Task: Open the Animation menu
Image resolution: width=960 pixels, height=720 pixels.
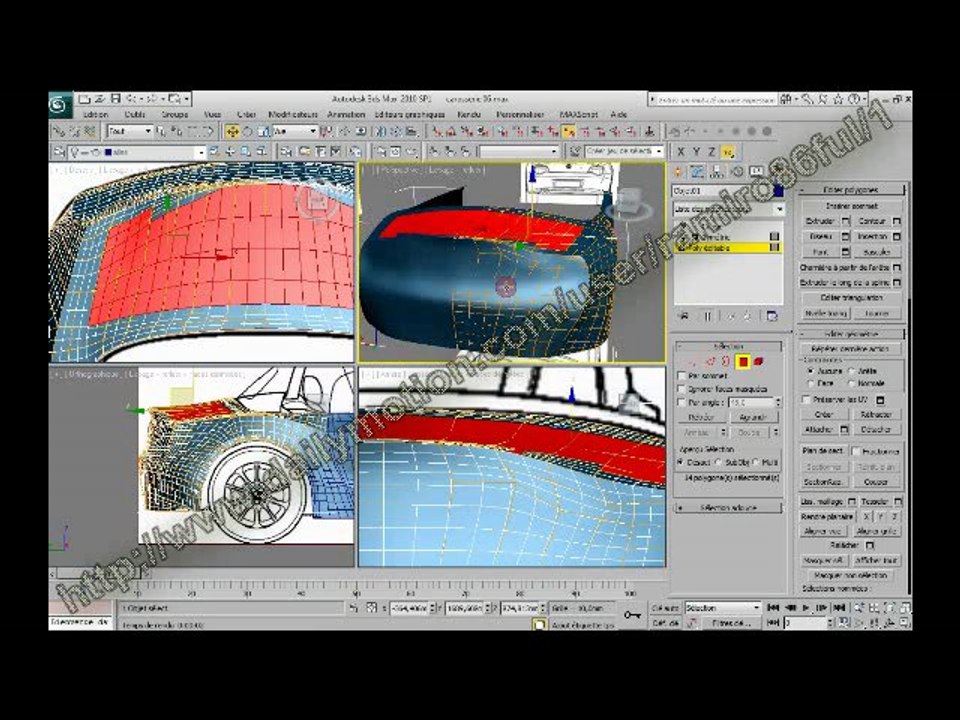Action: point(346,114)
